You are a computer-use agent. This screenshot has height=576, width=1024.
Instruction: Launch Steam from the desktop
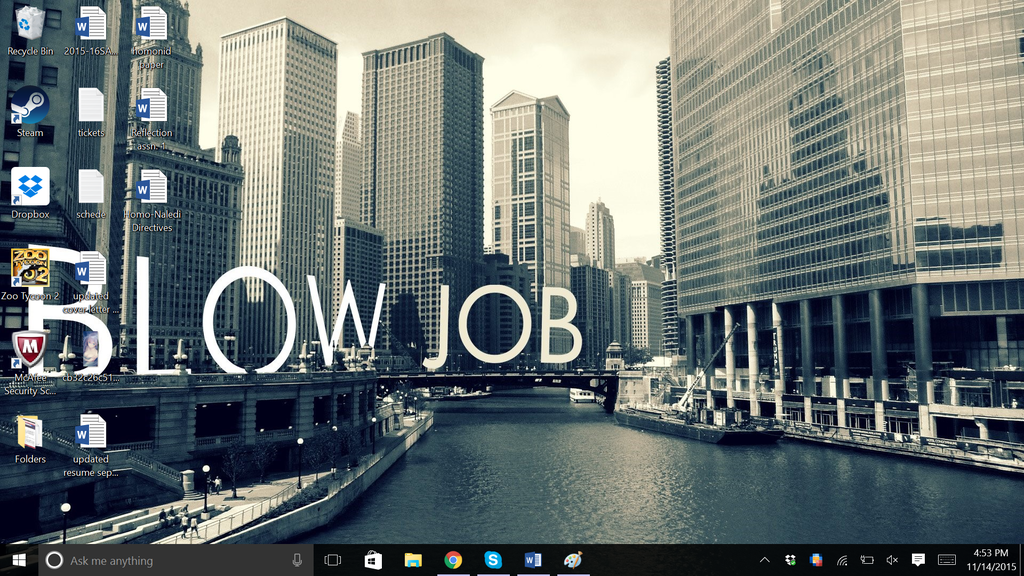point(27,105)
